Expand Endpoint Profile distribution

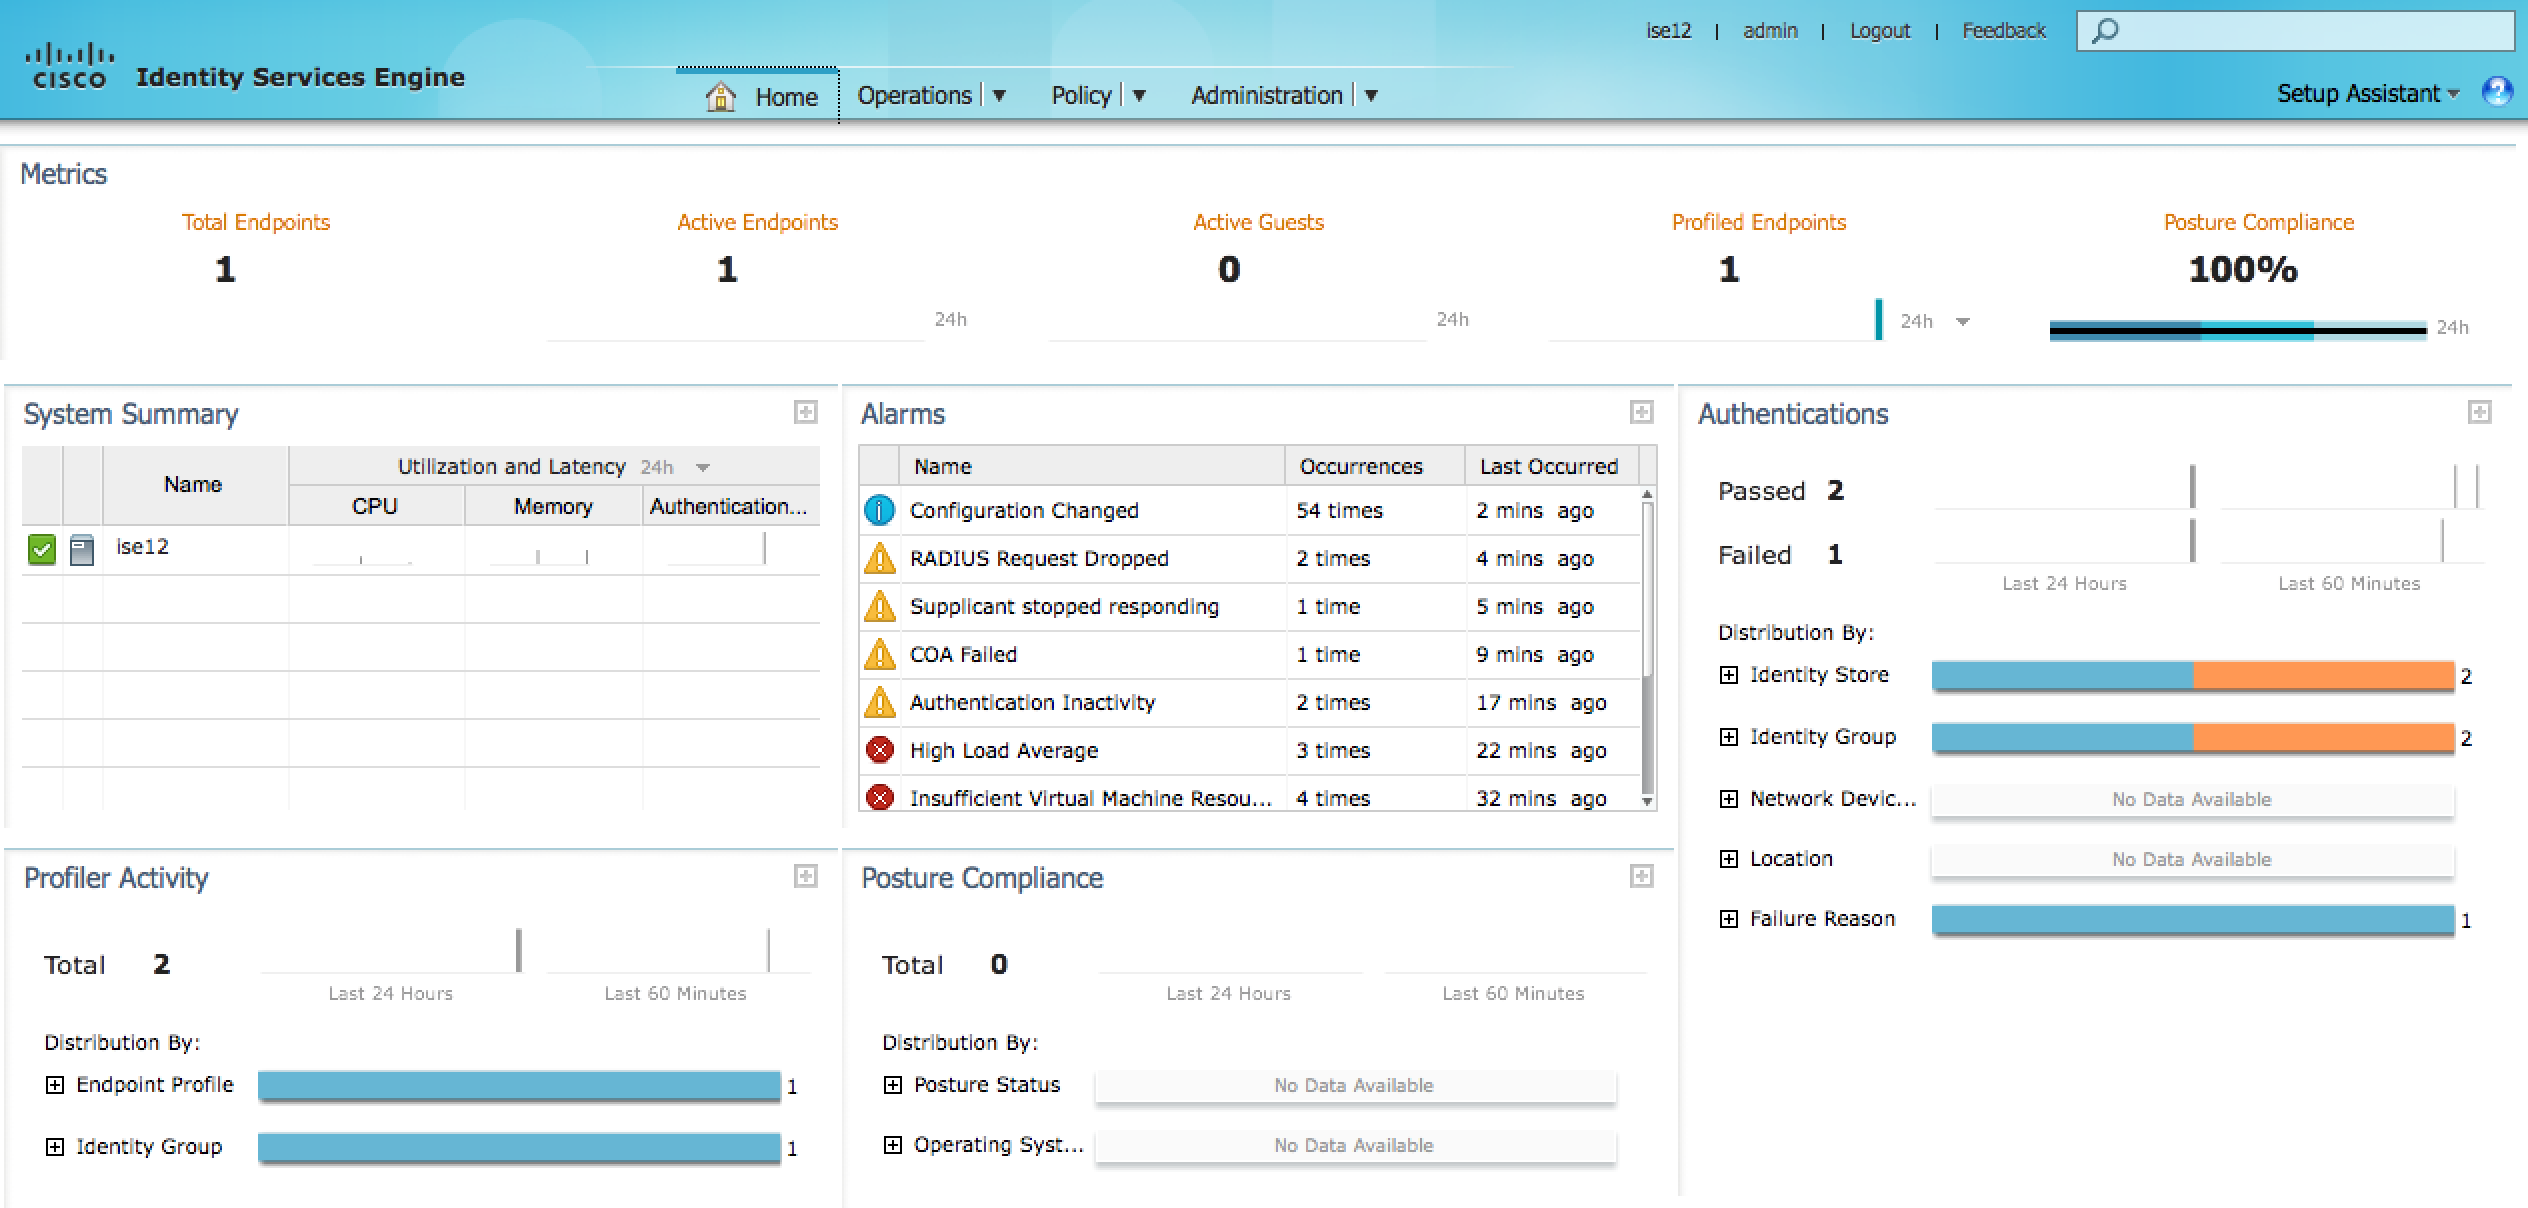[55, 1085]
